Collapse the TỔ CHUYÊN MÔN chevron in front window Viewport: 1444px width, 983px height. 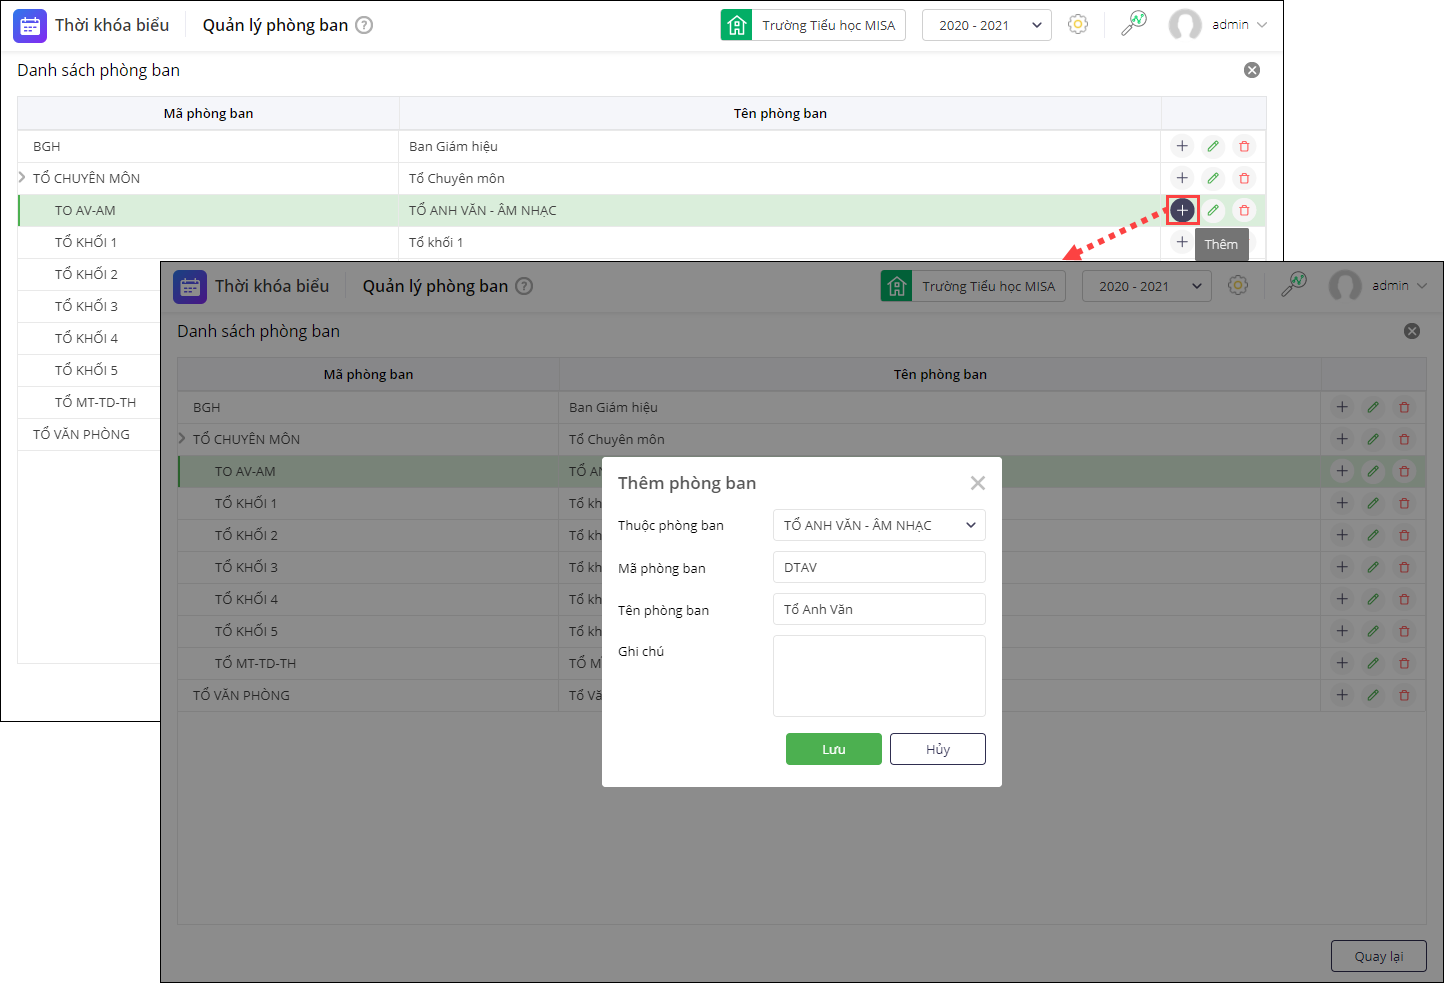click(182, 438)
